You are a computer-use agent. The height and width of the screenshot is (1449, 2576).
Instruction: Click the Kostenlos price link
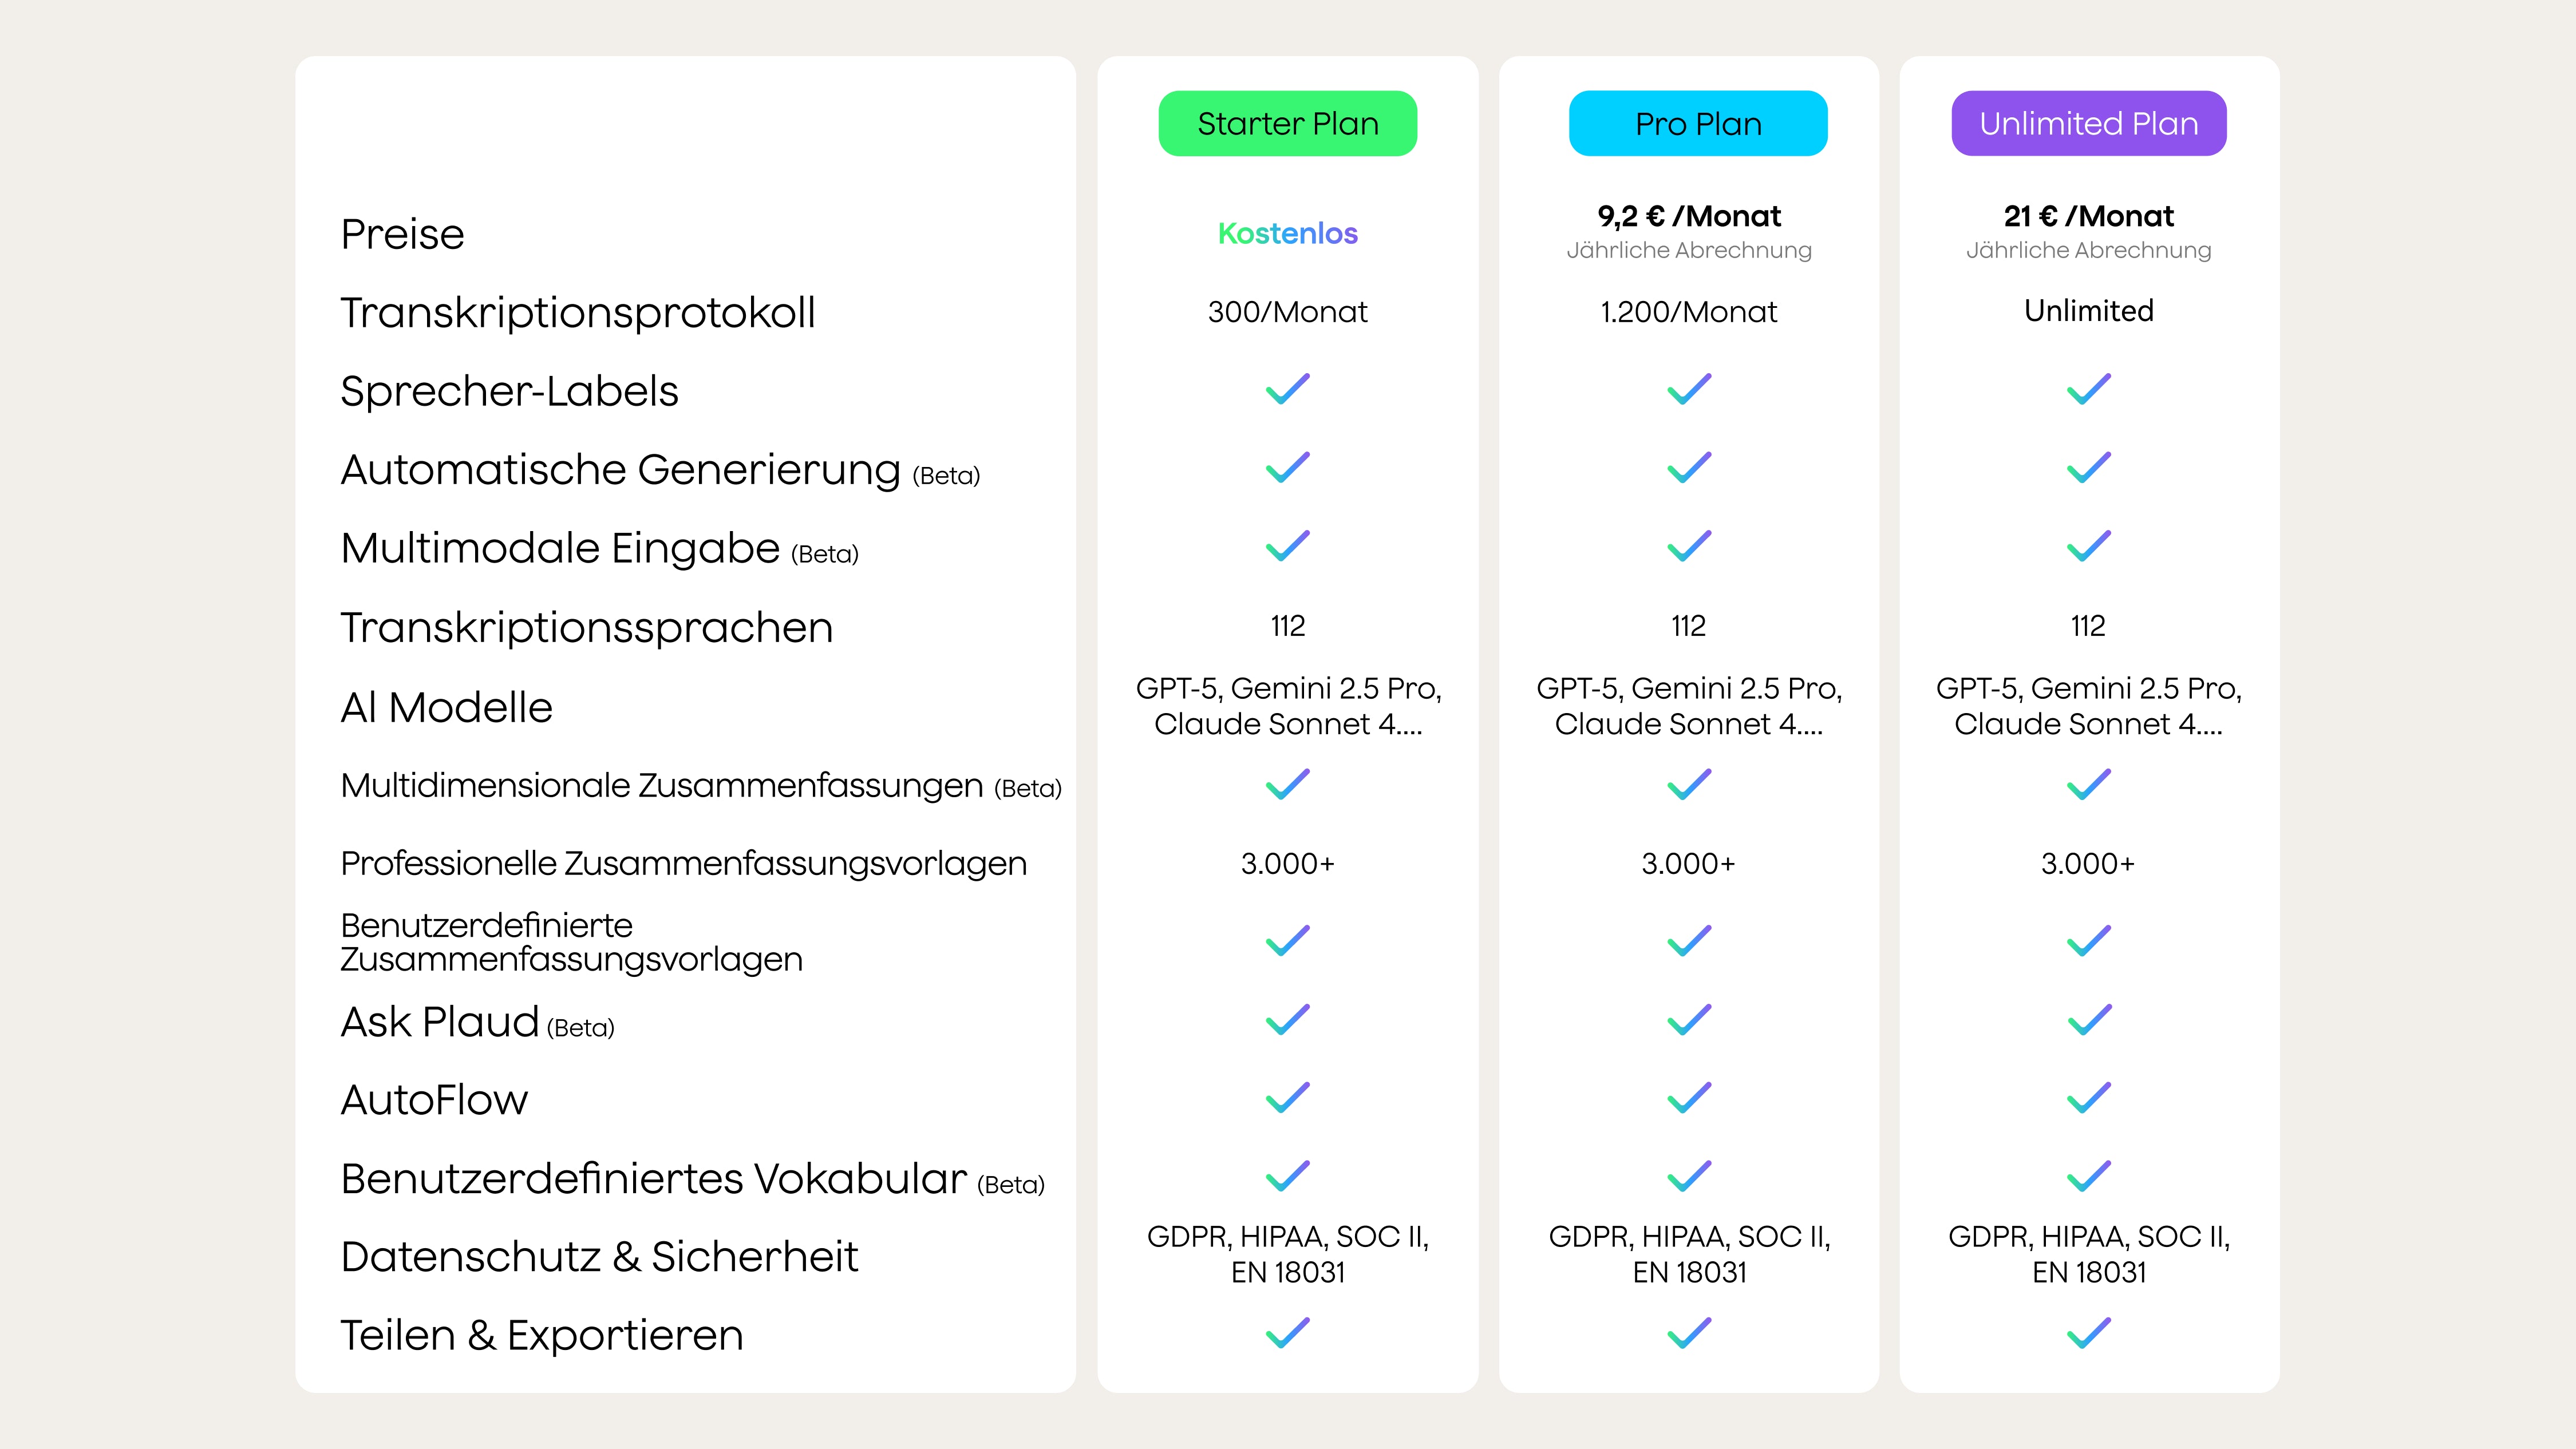click(1287, 233)
